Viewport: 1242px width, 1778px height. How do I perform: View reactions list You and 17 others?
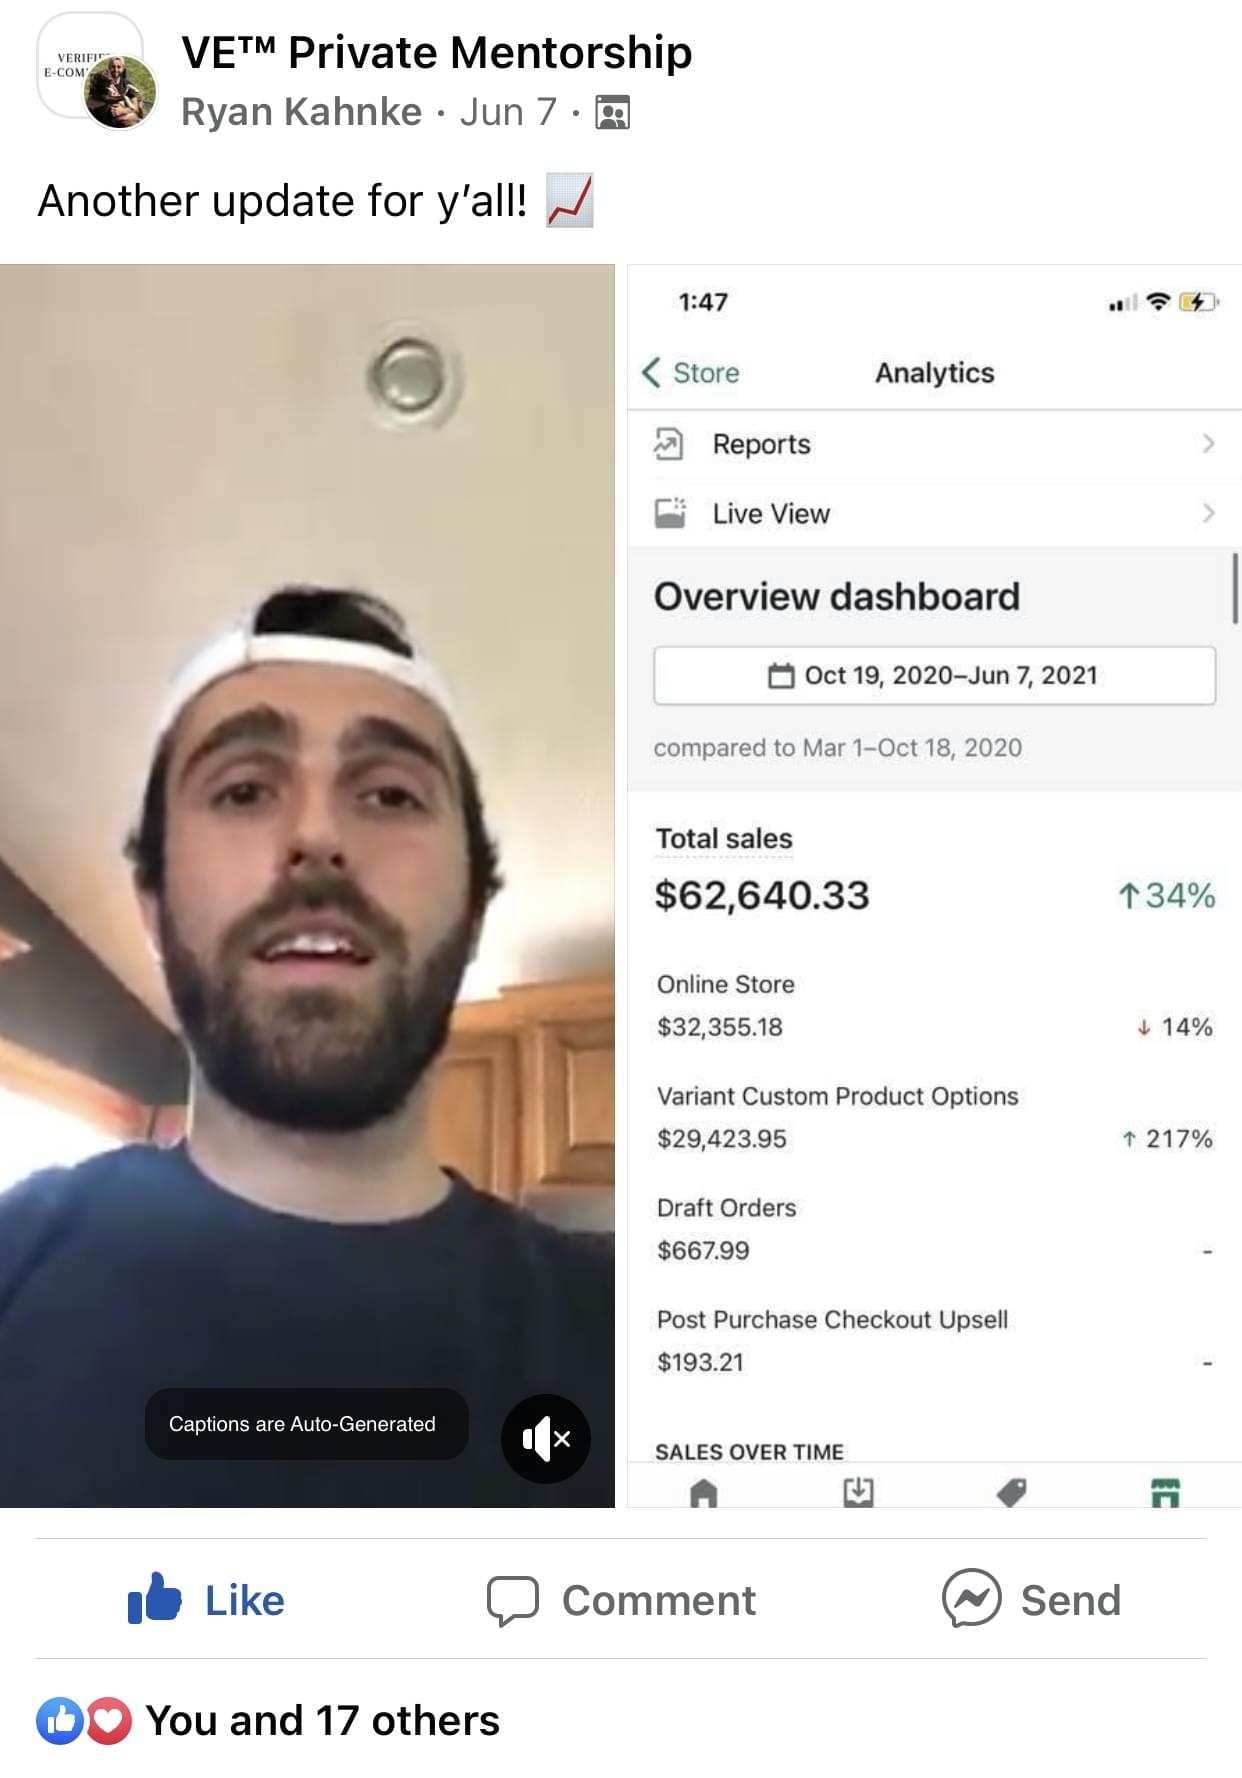pyautogui.click(x=322, y=1721)
